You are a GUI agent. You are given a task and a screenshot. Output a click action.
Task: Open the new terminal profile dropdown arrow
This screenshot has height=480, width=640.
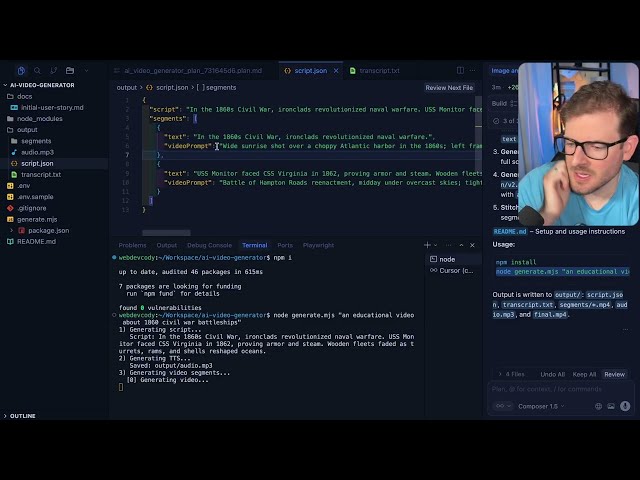click(x=436, y=245)
